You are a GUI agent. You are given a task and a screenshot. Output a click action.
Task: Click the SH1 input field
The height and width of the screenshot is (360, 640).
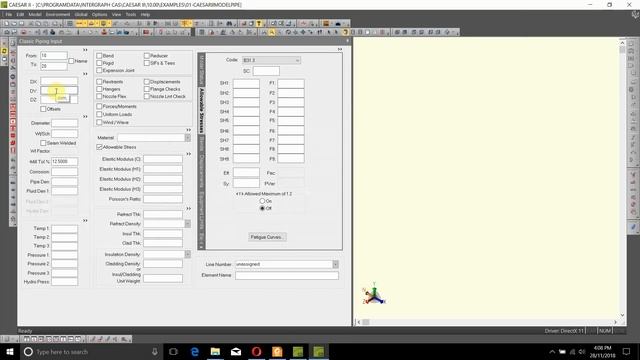pyautogui.click(x=246, y=83)
